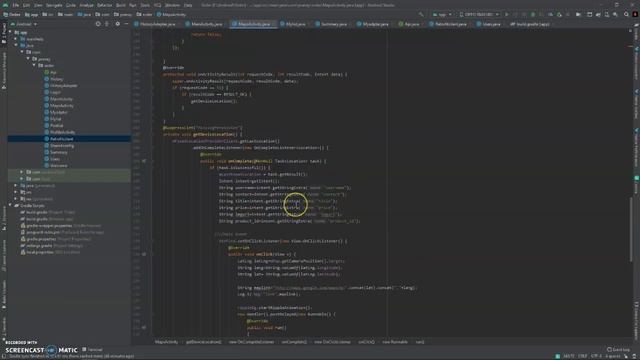Collapse the order package node

(x=34, y=65)
